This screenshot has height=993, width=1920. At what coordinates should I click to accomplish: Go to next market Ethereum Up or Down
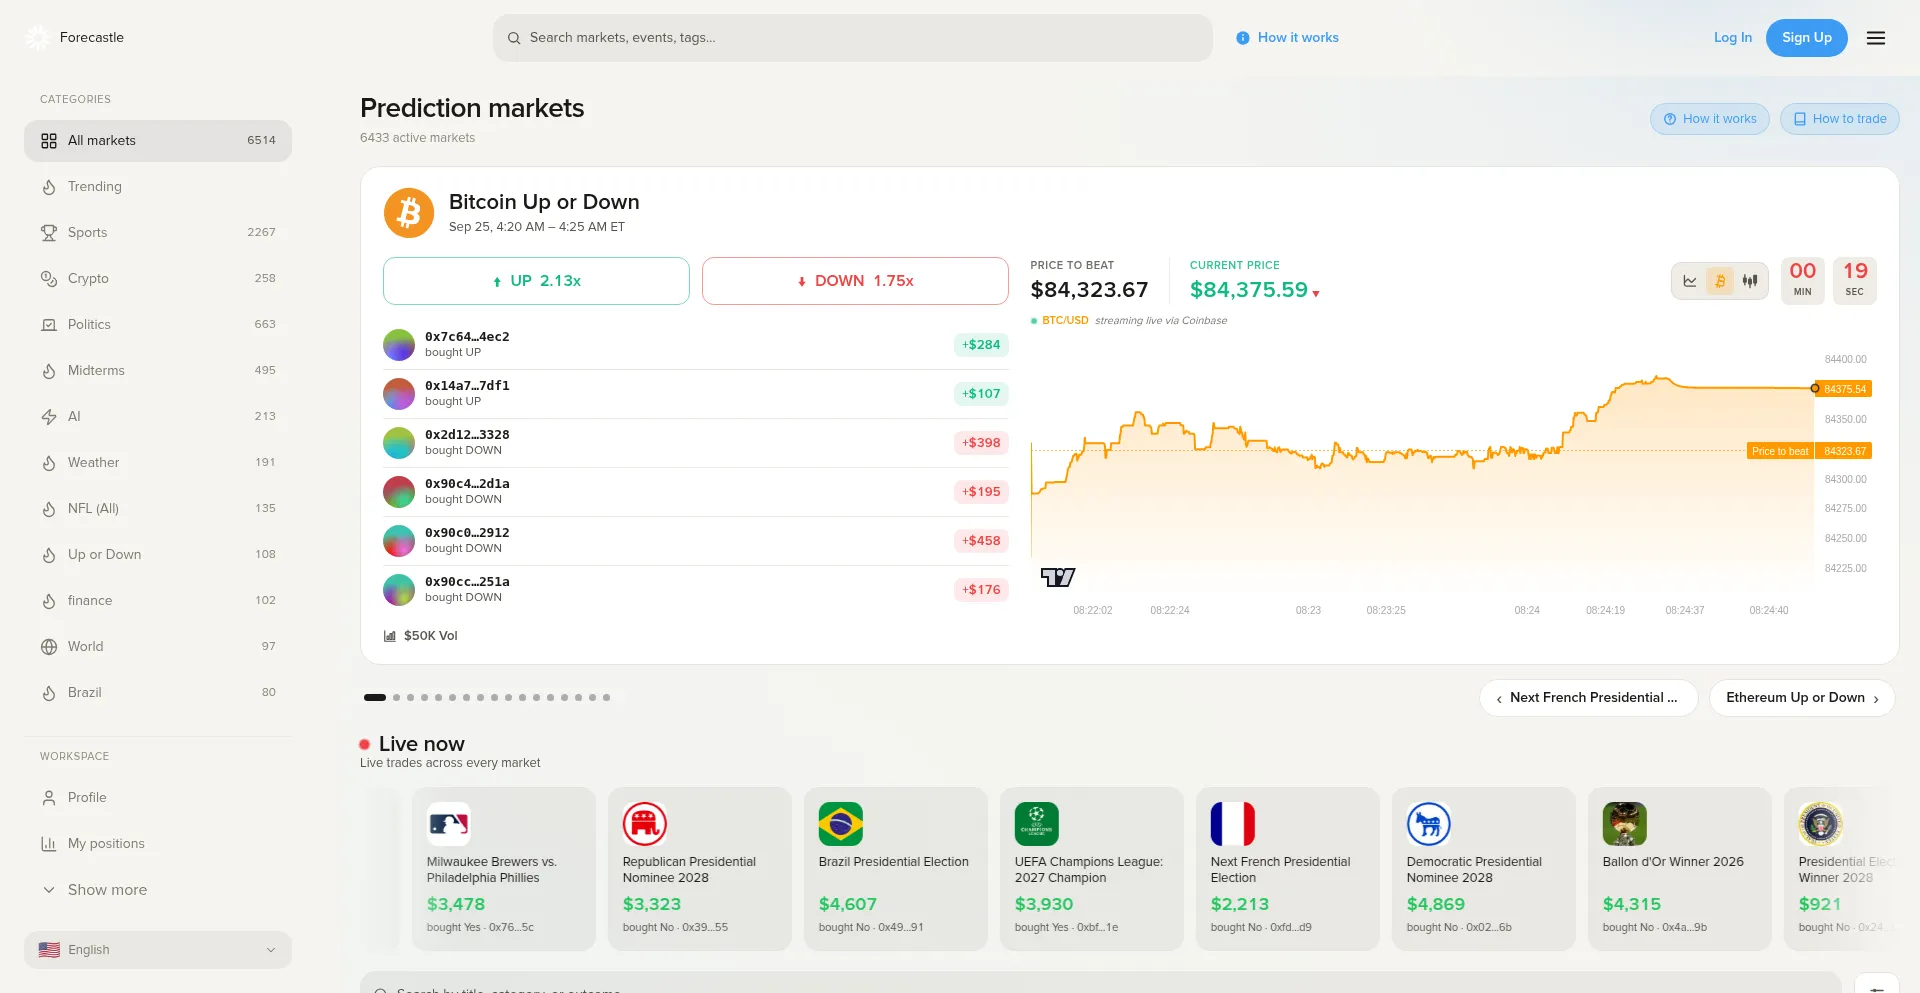point(1802,698)
